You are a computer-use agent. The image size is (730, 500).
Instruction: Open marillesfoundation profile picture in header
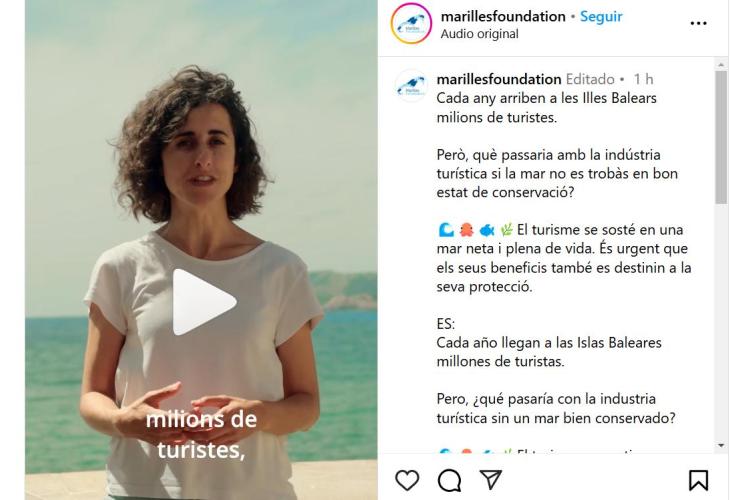[411, 23]
